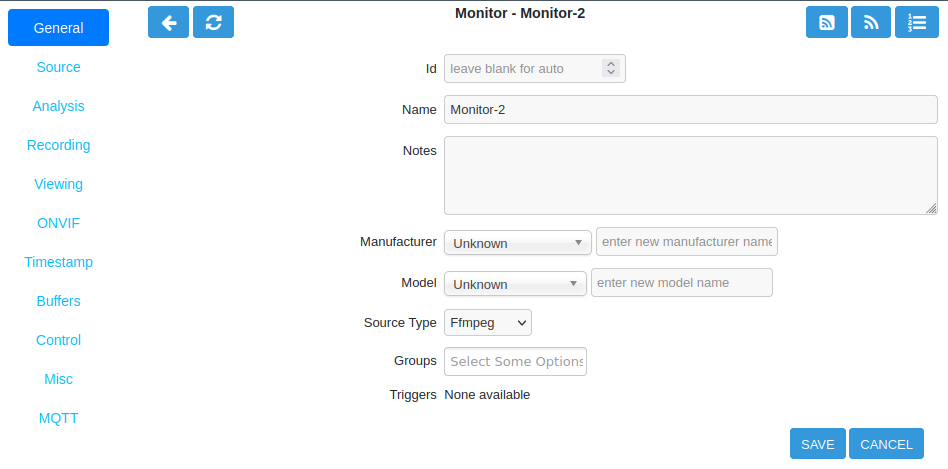Open the Groups multi-select box
The image size is (948, 469).
click(x=515, y=361)
